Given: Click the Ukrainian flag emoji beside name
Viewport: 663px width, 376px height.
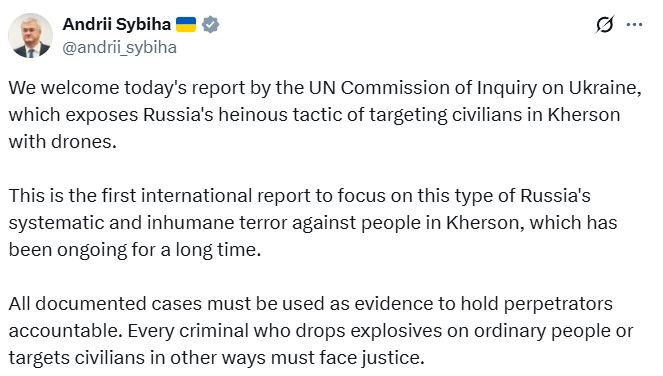Looking at the screenshot, I should coord(186,25).
